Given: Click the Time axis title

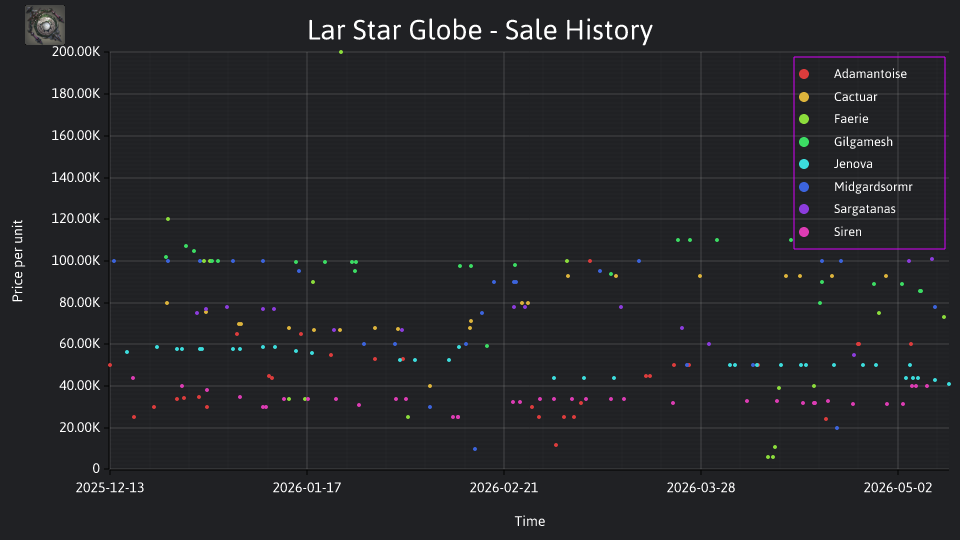Looking at the screenshot, I should pyautogui.click(x=530, y=521).
